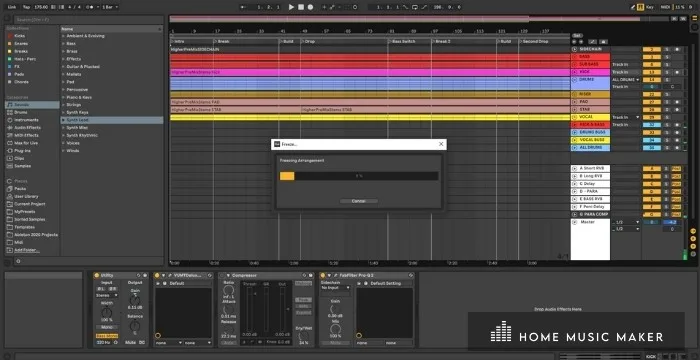Tap tempo with the Tap button

click(26, 7)
